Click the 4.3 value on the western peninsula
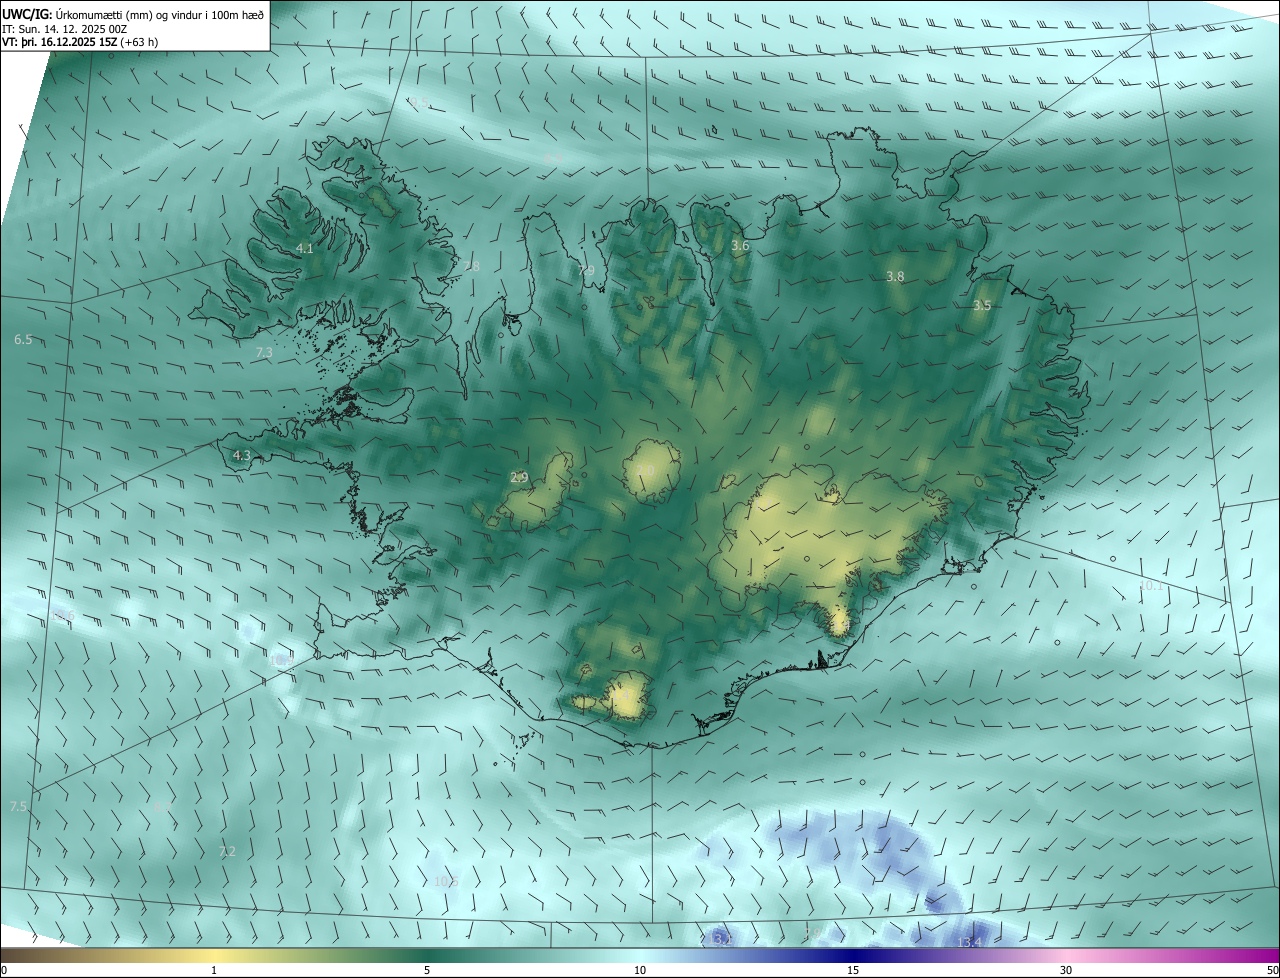This screenshot has width=1280, height=978. click(241, 455)
